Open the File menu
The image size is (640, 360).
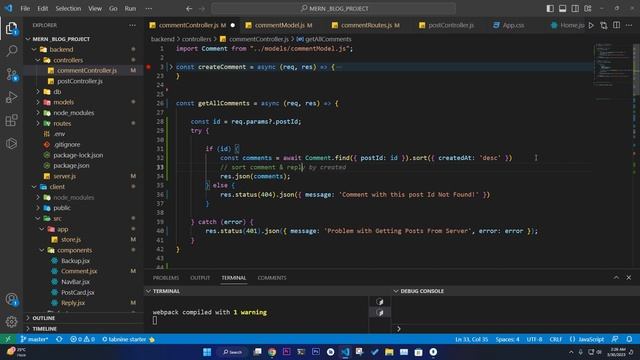(25, 9)
